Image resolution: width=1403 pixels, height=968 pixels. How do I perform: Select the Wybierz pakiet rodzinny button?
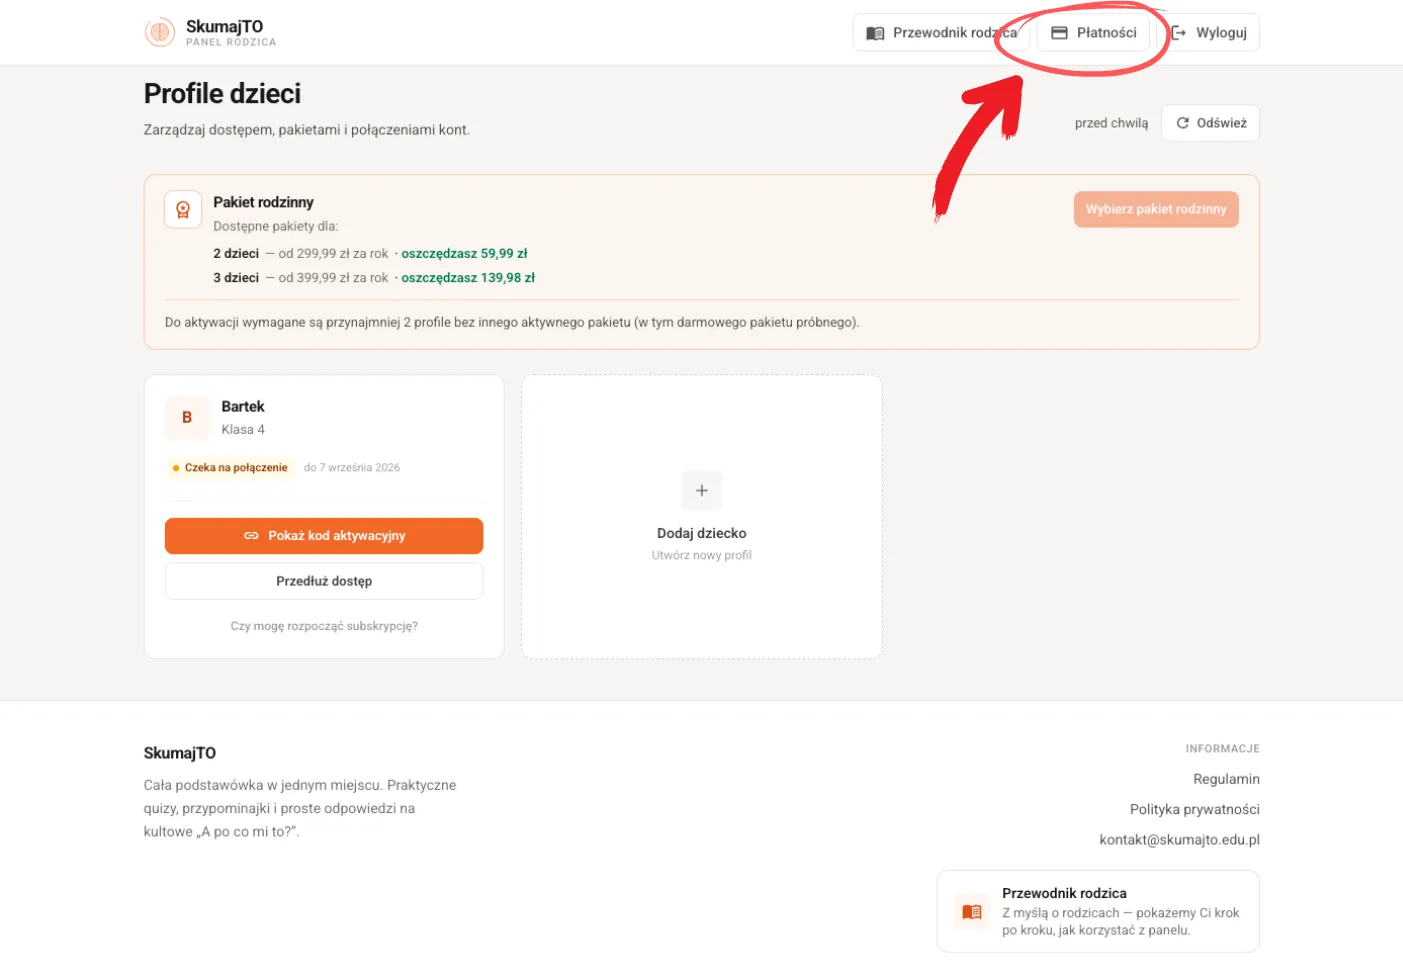[x=1156, y=209]
